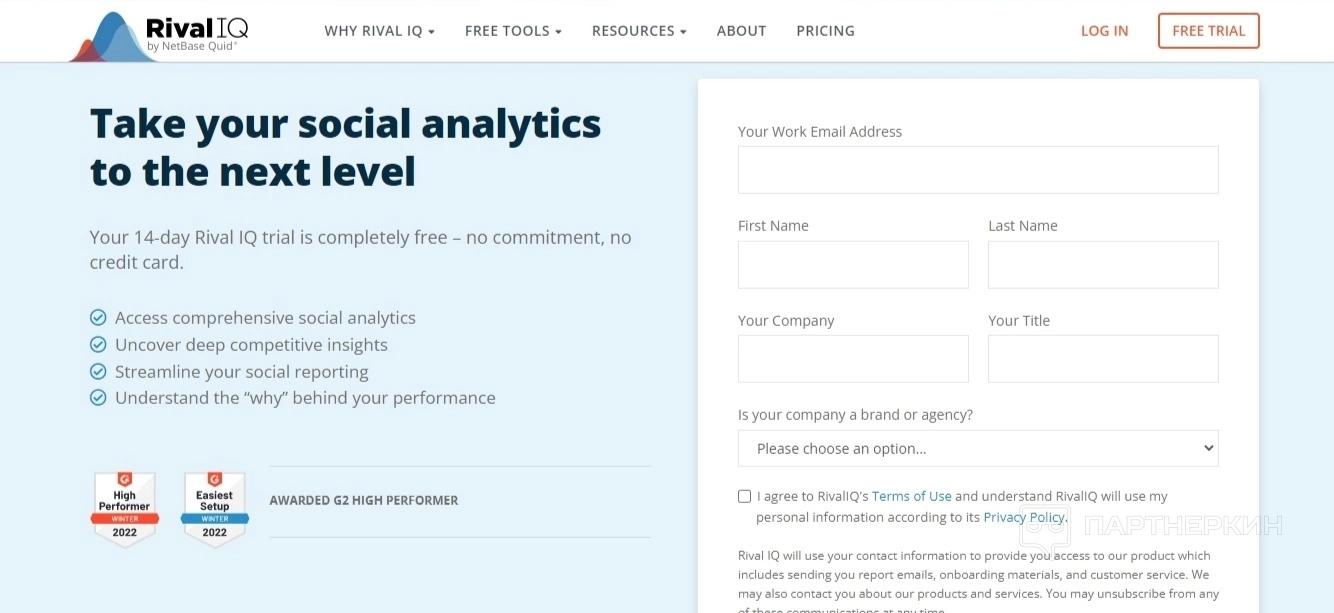The image size is (1334, 613).
Task: Check the Terms of Use agreement checkbox
Action: 744,496
